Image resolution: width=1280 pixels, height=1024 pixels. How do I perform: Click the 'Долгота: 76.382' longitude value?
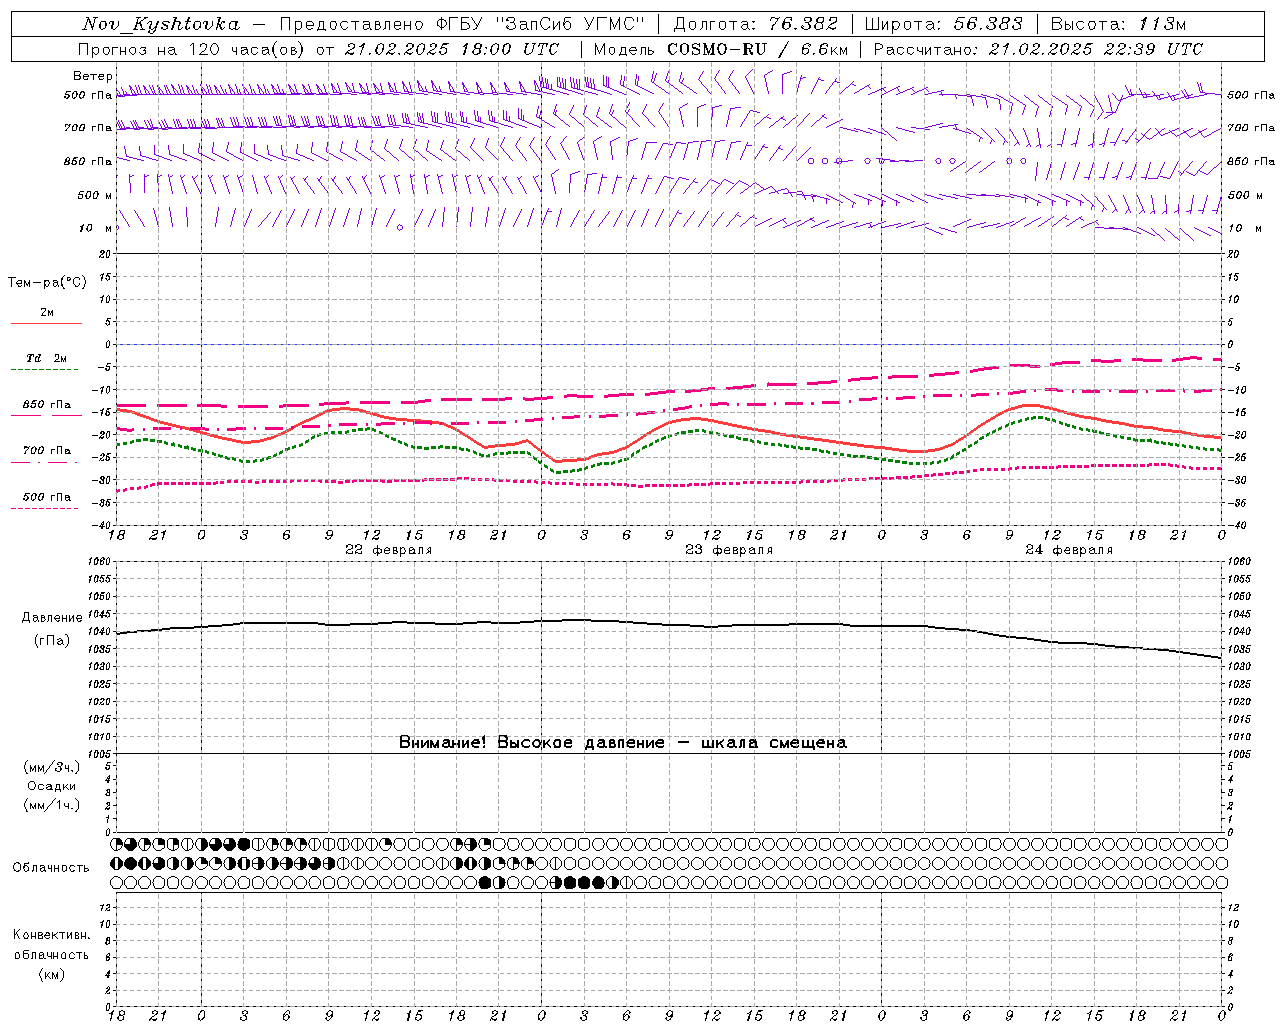coord(756,24)
